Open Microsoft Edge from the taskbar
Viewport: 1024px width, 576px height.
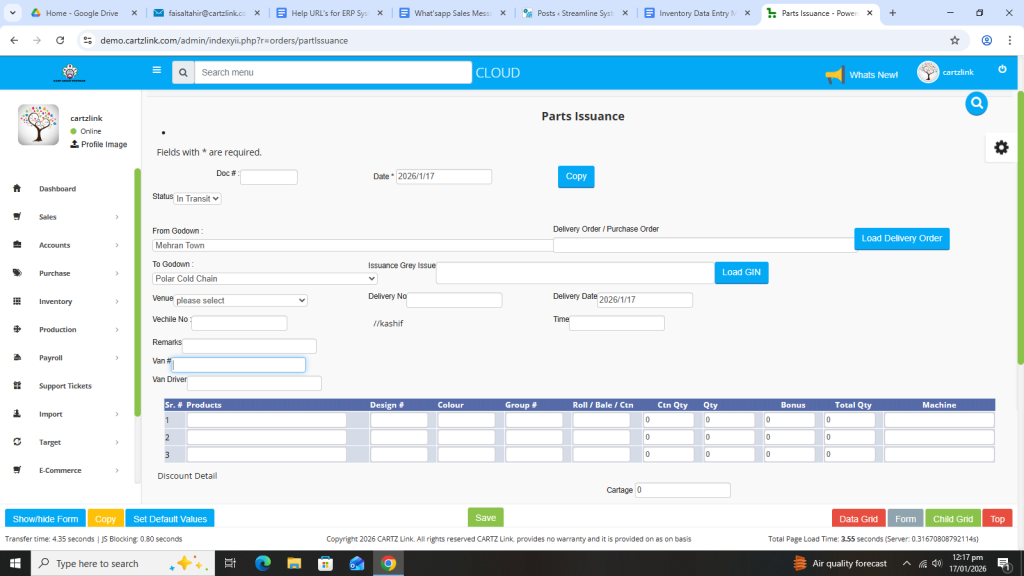pos(263,563)
